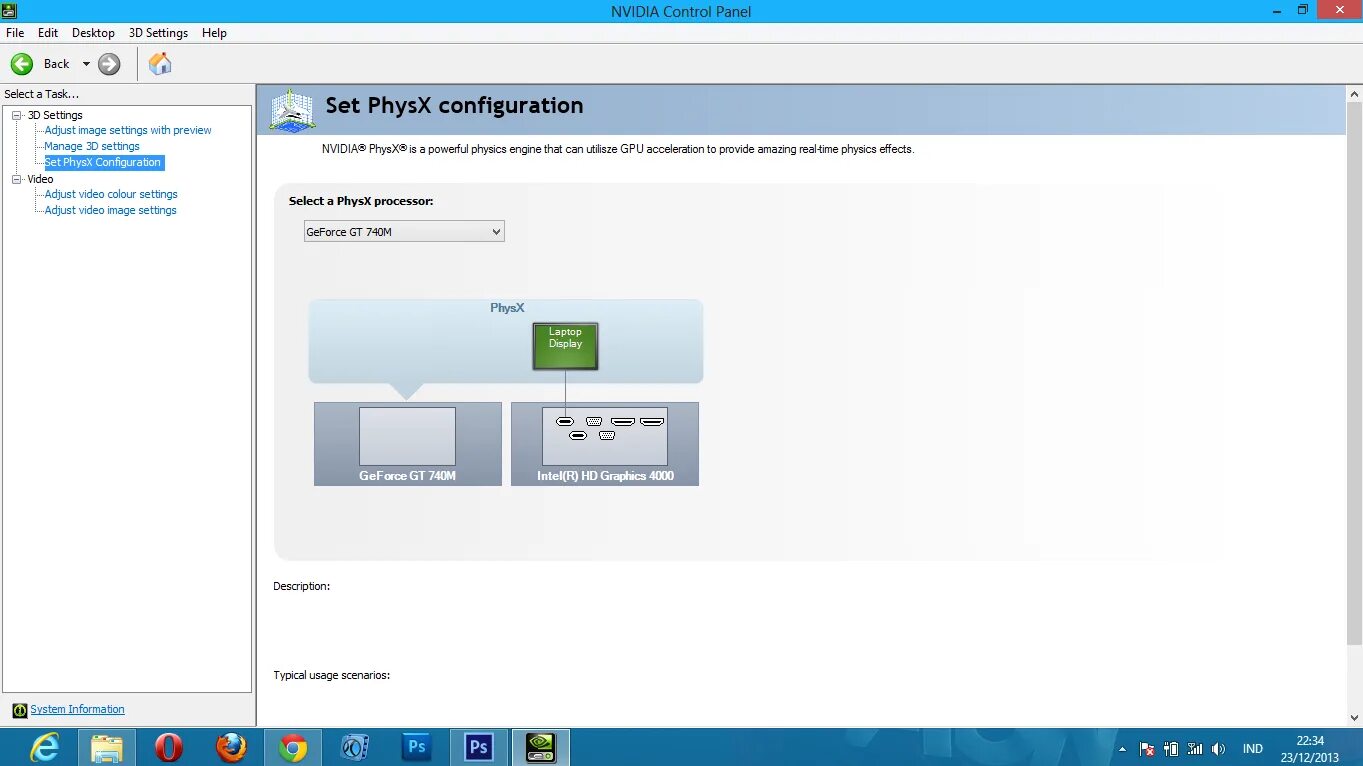The image size is (1363, 766).
Task: Open the Back history dropdown arrow
Action: pos(86,64)
